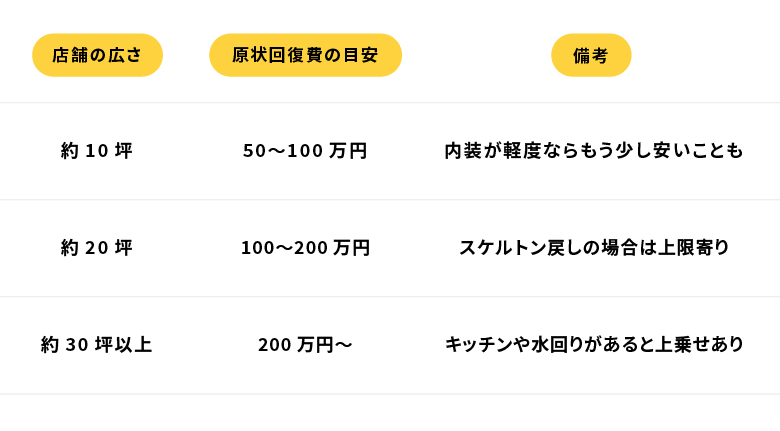The height and width of the screenshot is (431, 780).
Task: Click the divider line below the header row
Action: click(390, 102)
